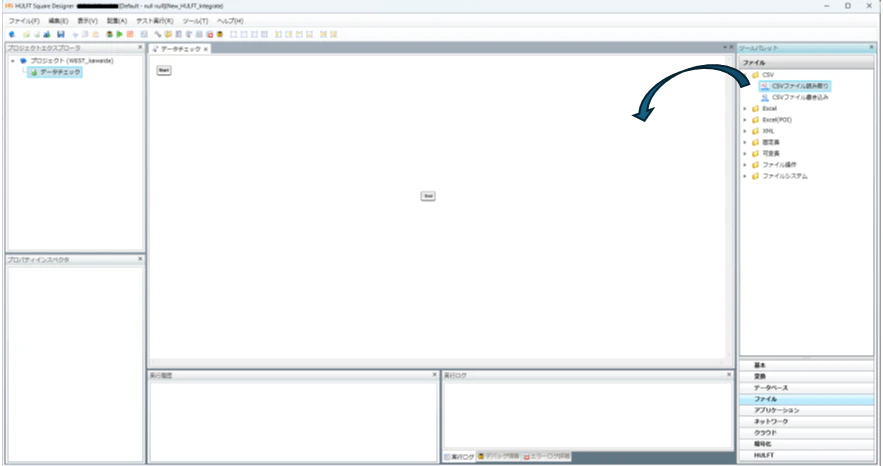Click the blue globe icon starting the toolbar
Screen dimensions: 883x466
click(12, 34)
